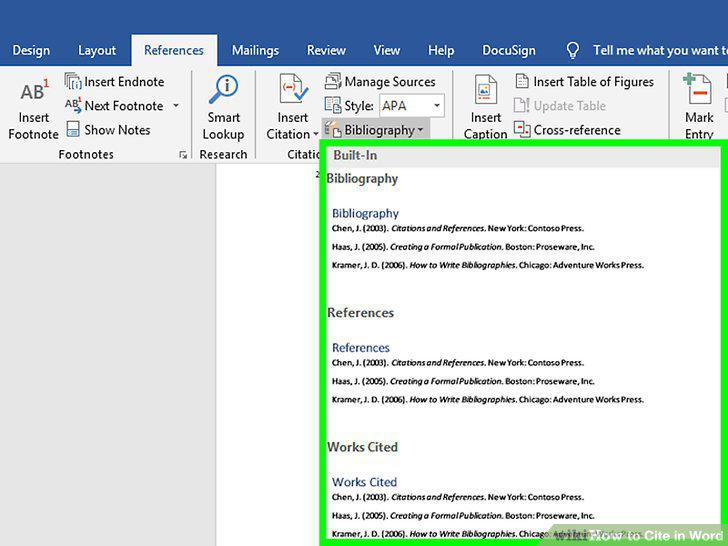Click Insert Table of Figures label

pos(593,82)
